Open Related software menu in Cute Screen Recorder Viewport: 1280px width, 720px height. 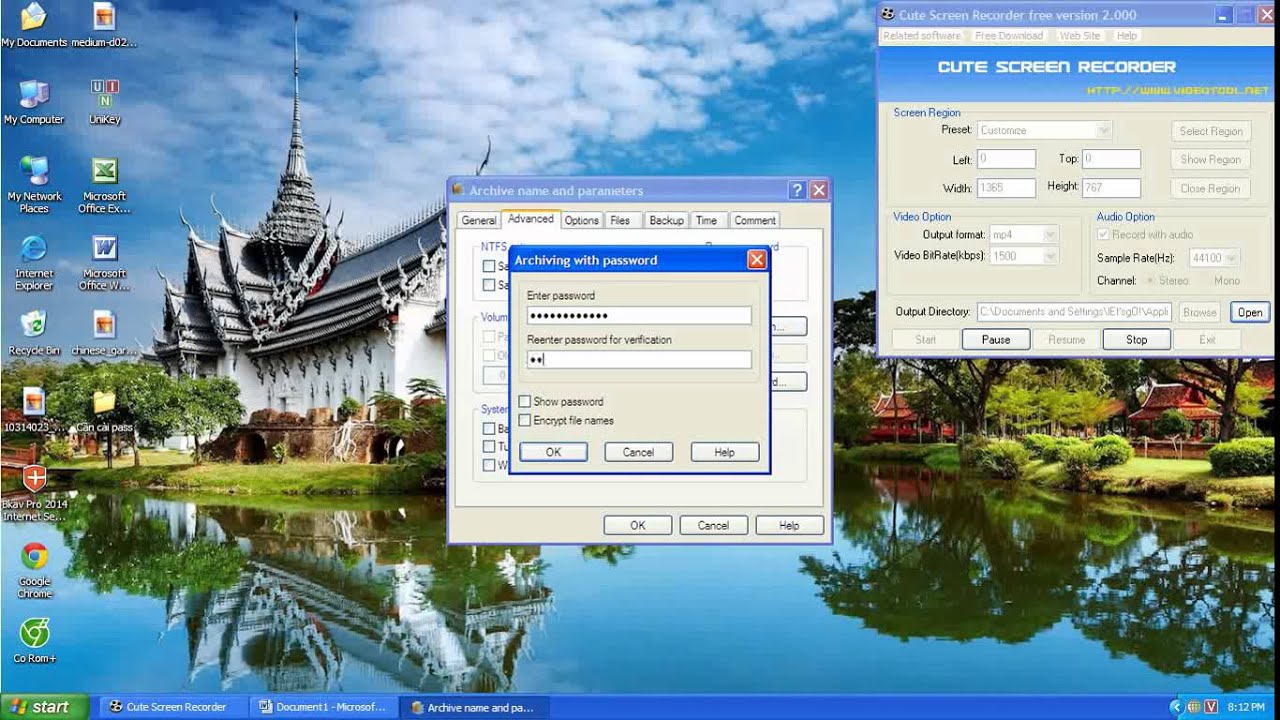[921, 35]
